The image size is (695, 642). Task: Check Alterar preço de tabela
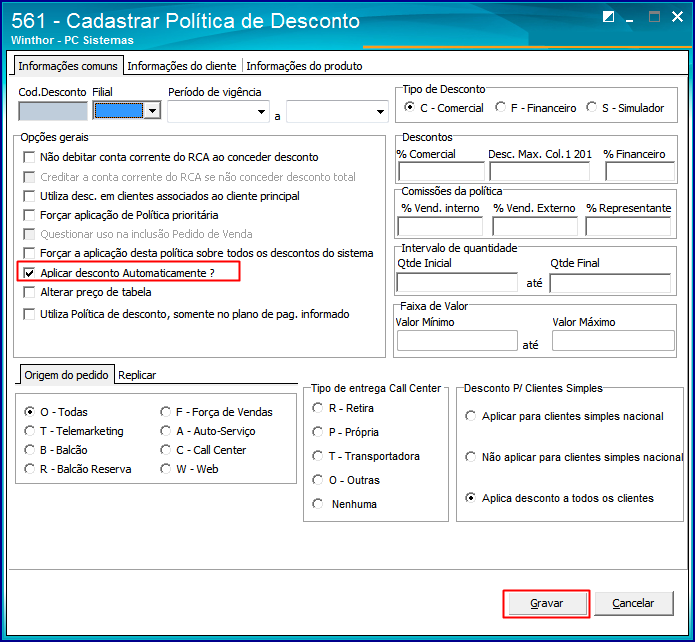(x=29, y=292)
